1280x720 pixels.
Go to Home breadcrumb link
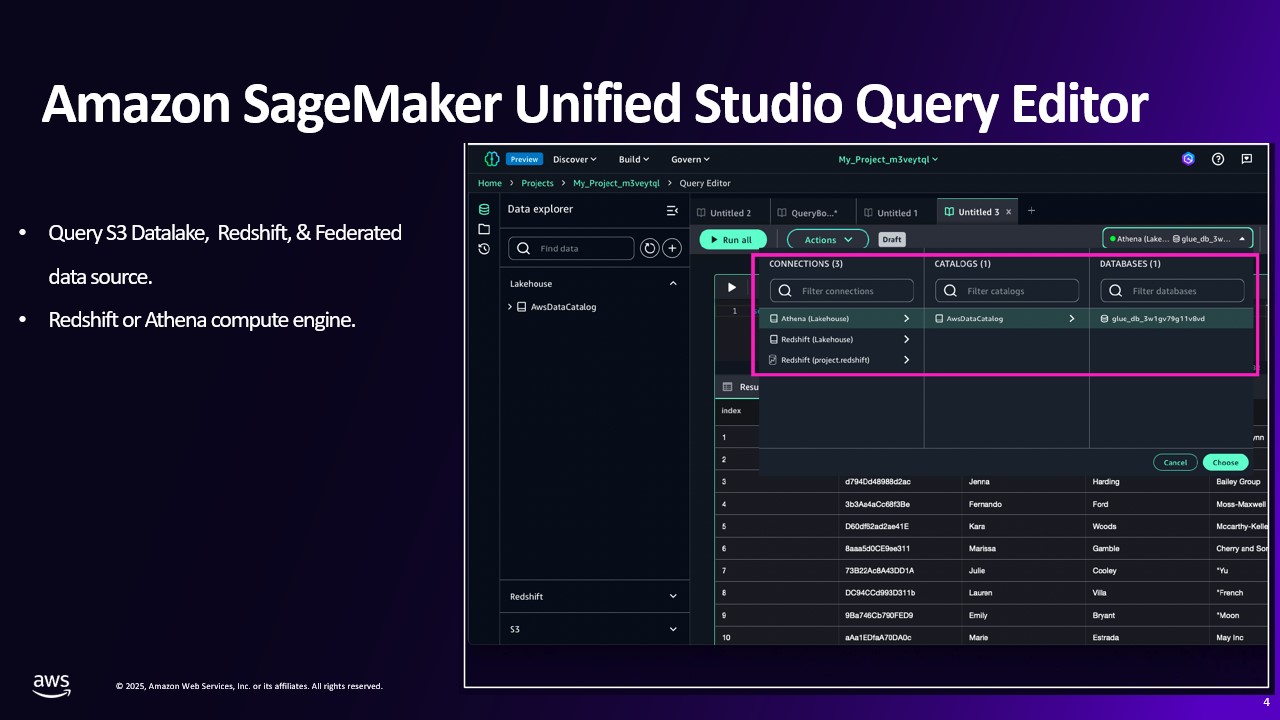(490, 184)
